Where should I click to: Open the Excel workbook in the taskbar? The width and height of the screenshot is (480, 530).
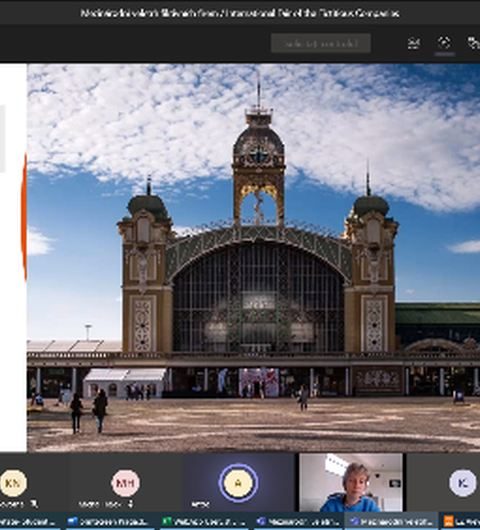(203, 522)
